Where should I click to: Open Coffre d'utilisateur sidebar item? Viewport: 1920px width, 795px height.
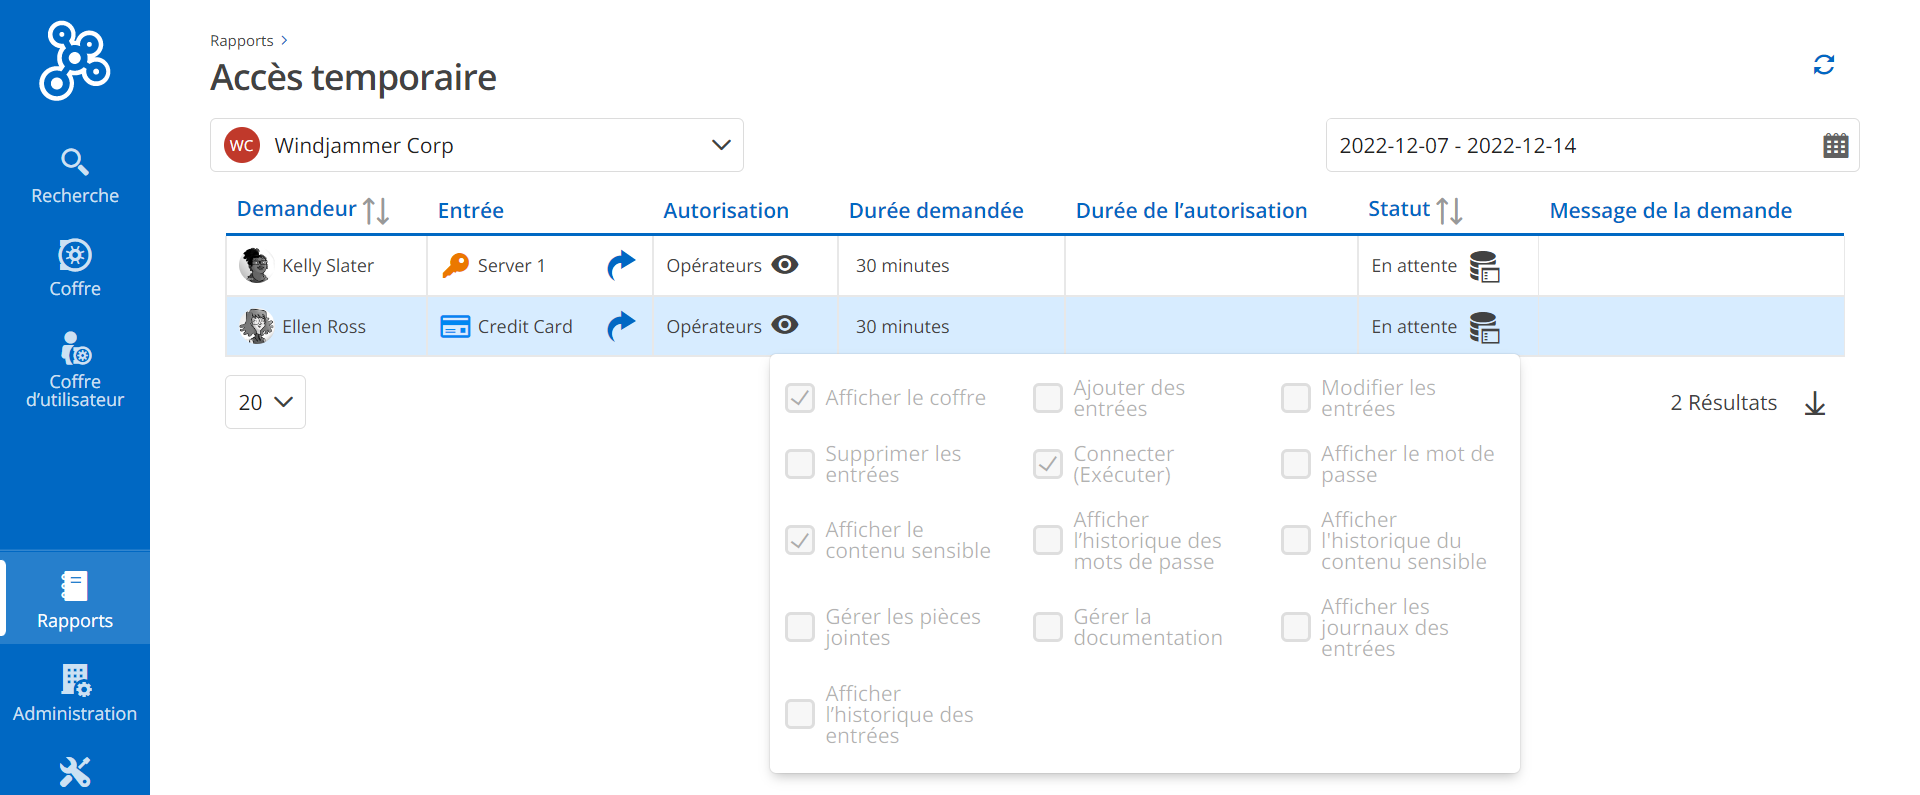pos(75,370)
